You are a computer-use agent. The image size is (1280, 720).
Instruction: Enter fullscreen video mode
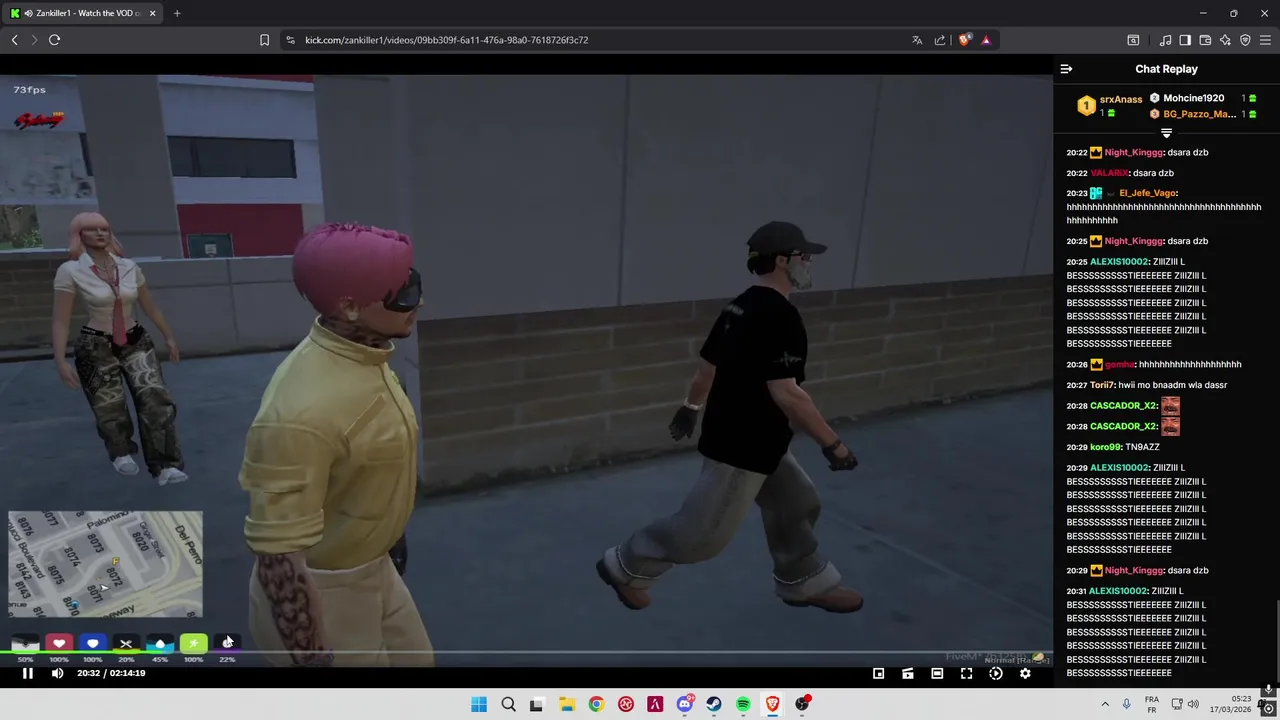point(966,673)
